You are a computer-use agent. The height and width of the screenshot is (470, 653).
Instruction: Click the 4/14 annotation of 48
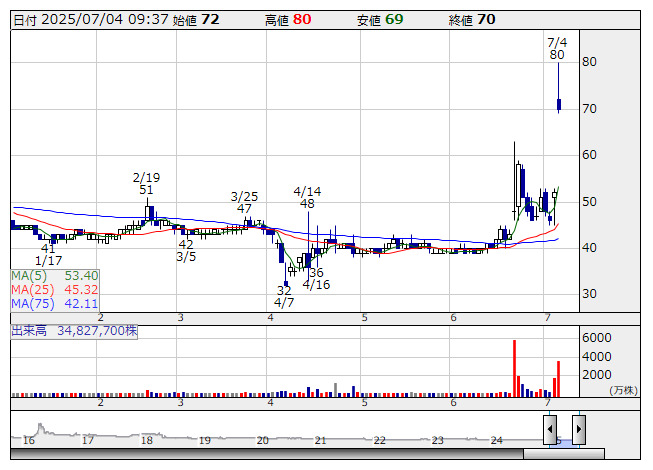tap(307, 197)
